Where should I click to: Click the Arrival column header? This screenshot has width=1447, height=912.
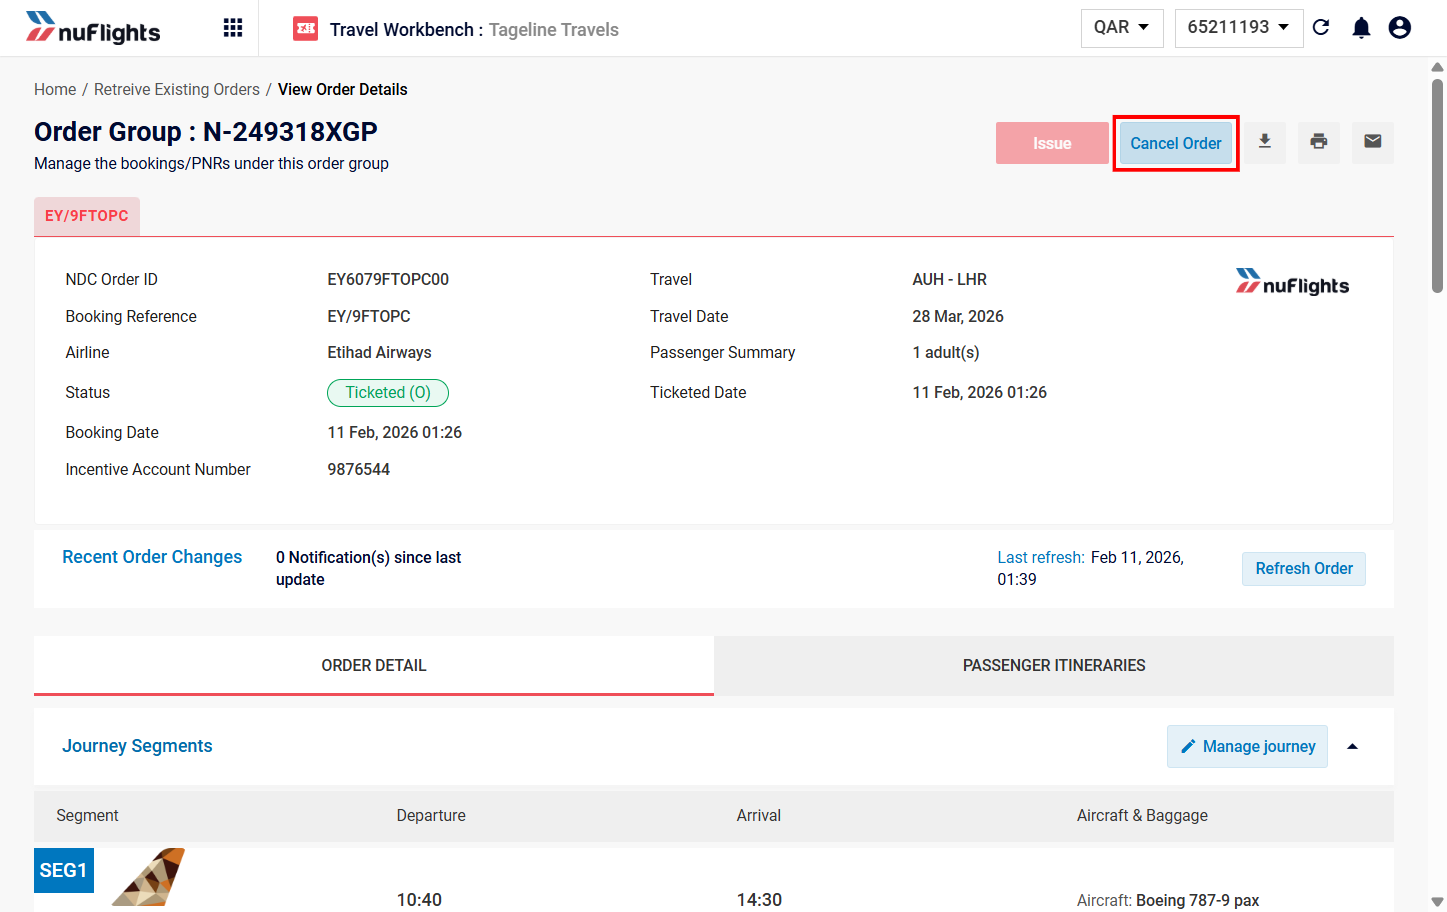[759, 815]
